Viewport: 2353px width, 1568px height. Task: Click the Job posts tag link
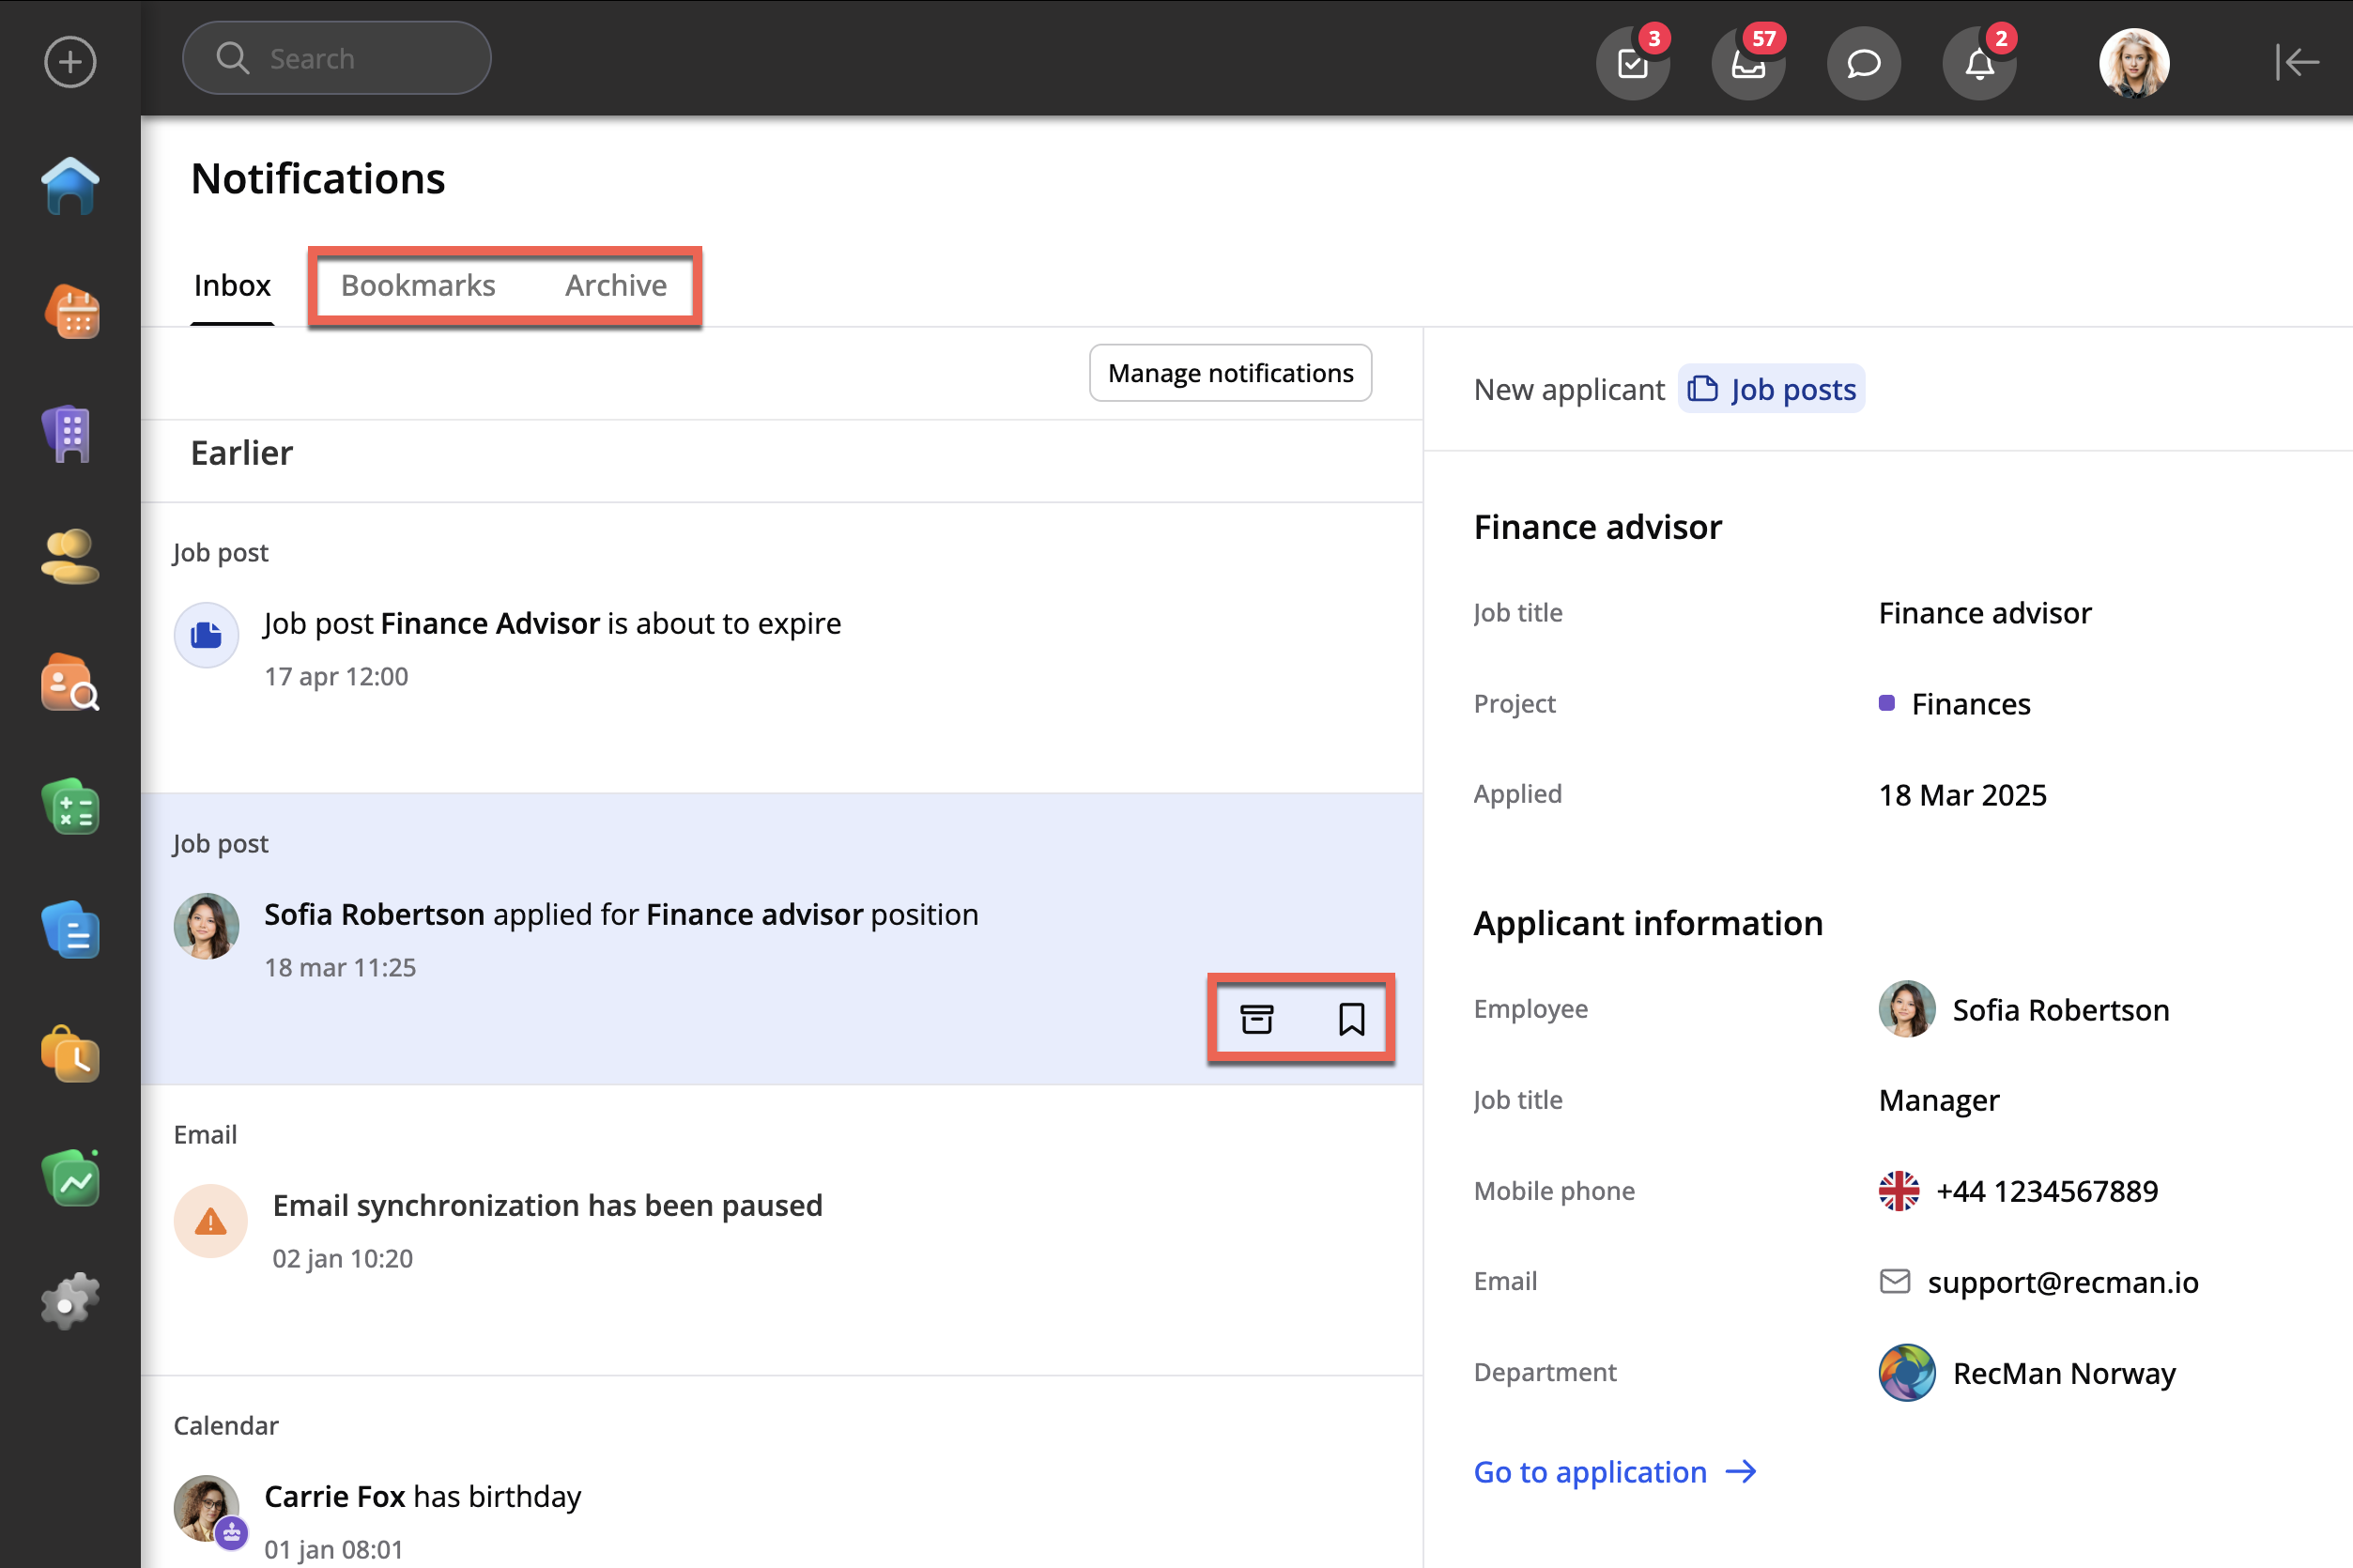click(1772, 389)
